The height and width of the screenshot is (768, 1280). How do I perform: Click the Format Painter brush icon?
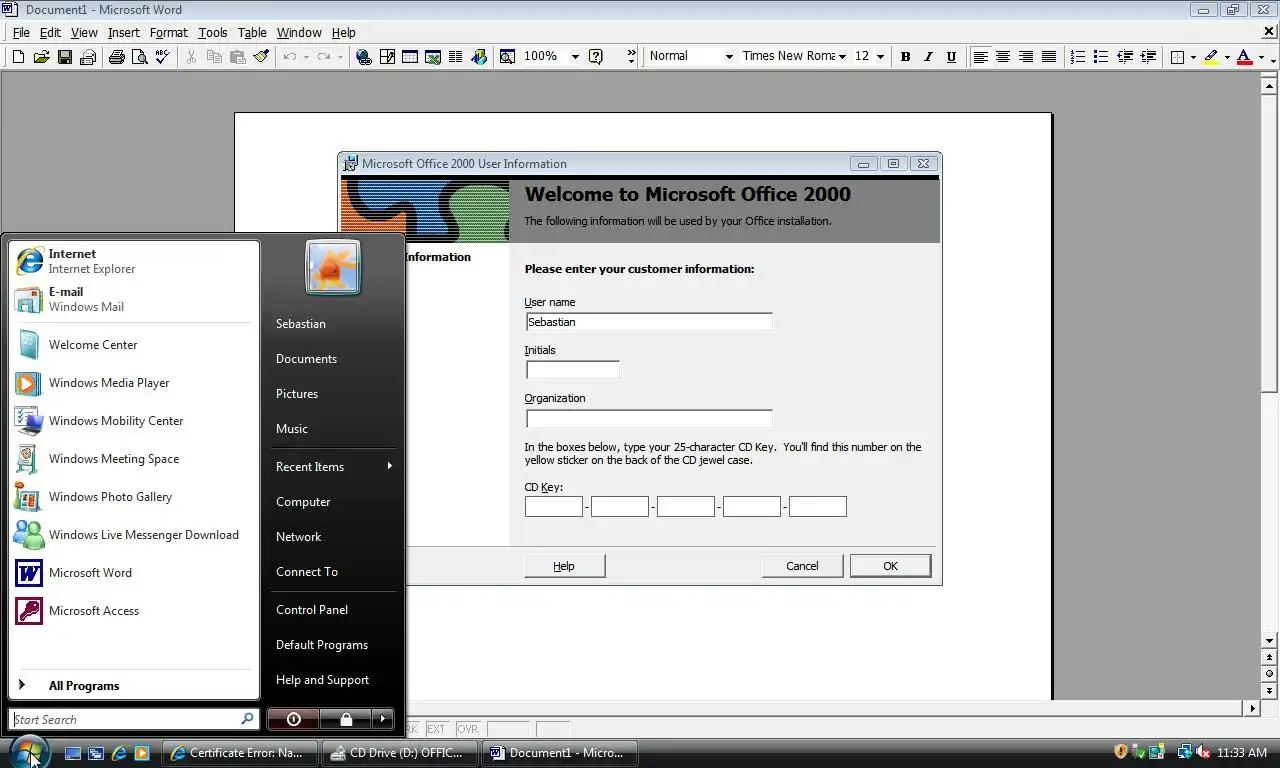click(261, 57)
